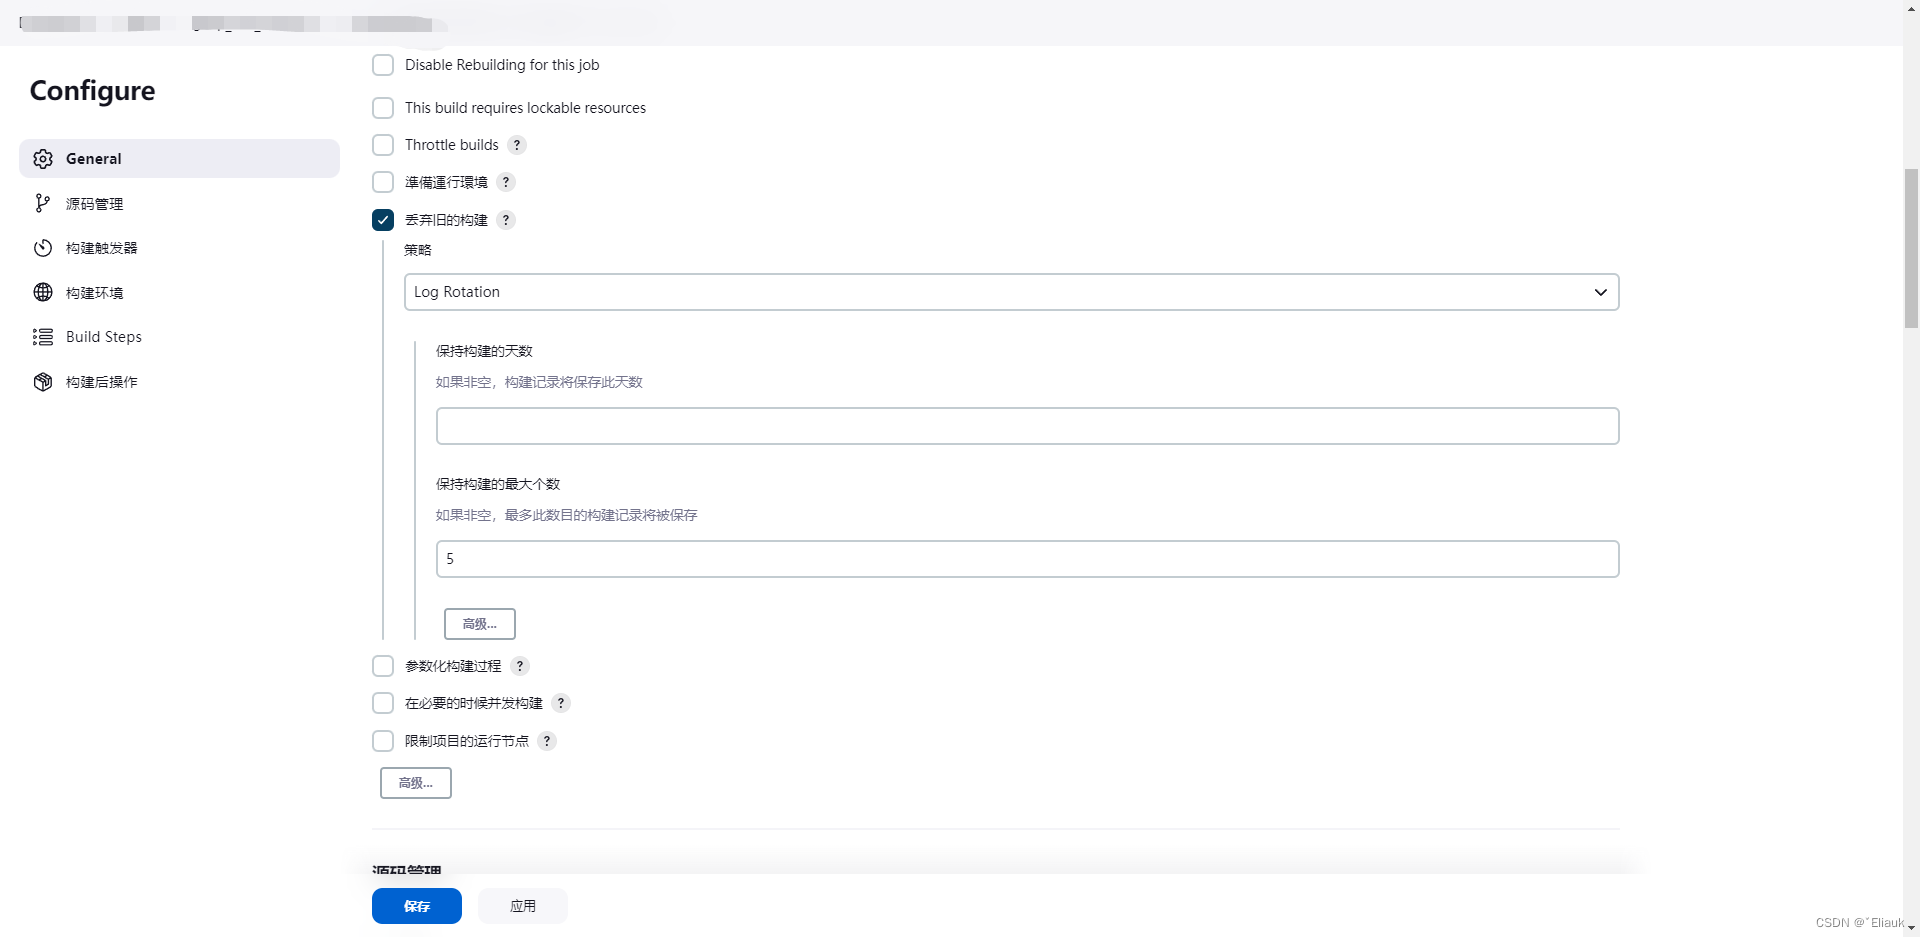Open Build Steps via its list icon
This screenshot has width=1920, height=937.
(43, 337)
